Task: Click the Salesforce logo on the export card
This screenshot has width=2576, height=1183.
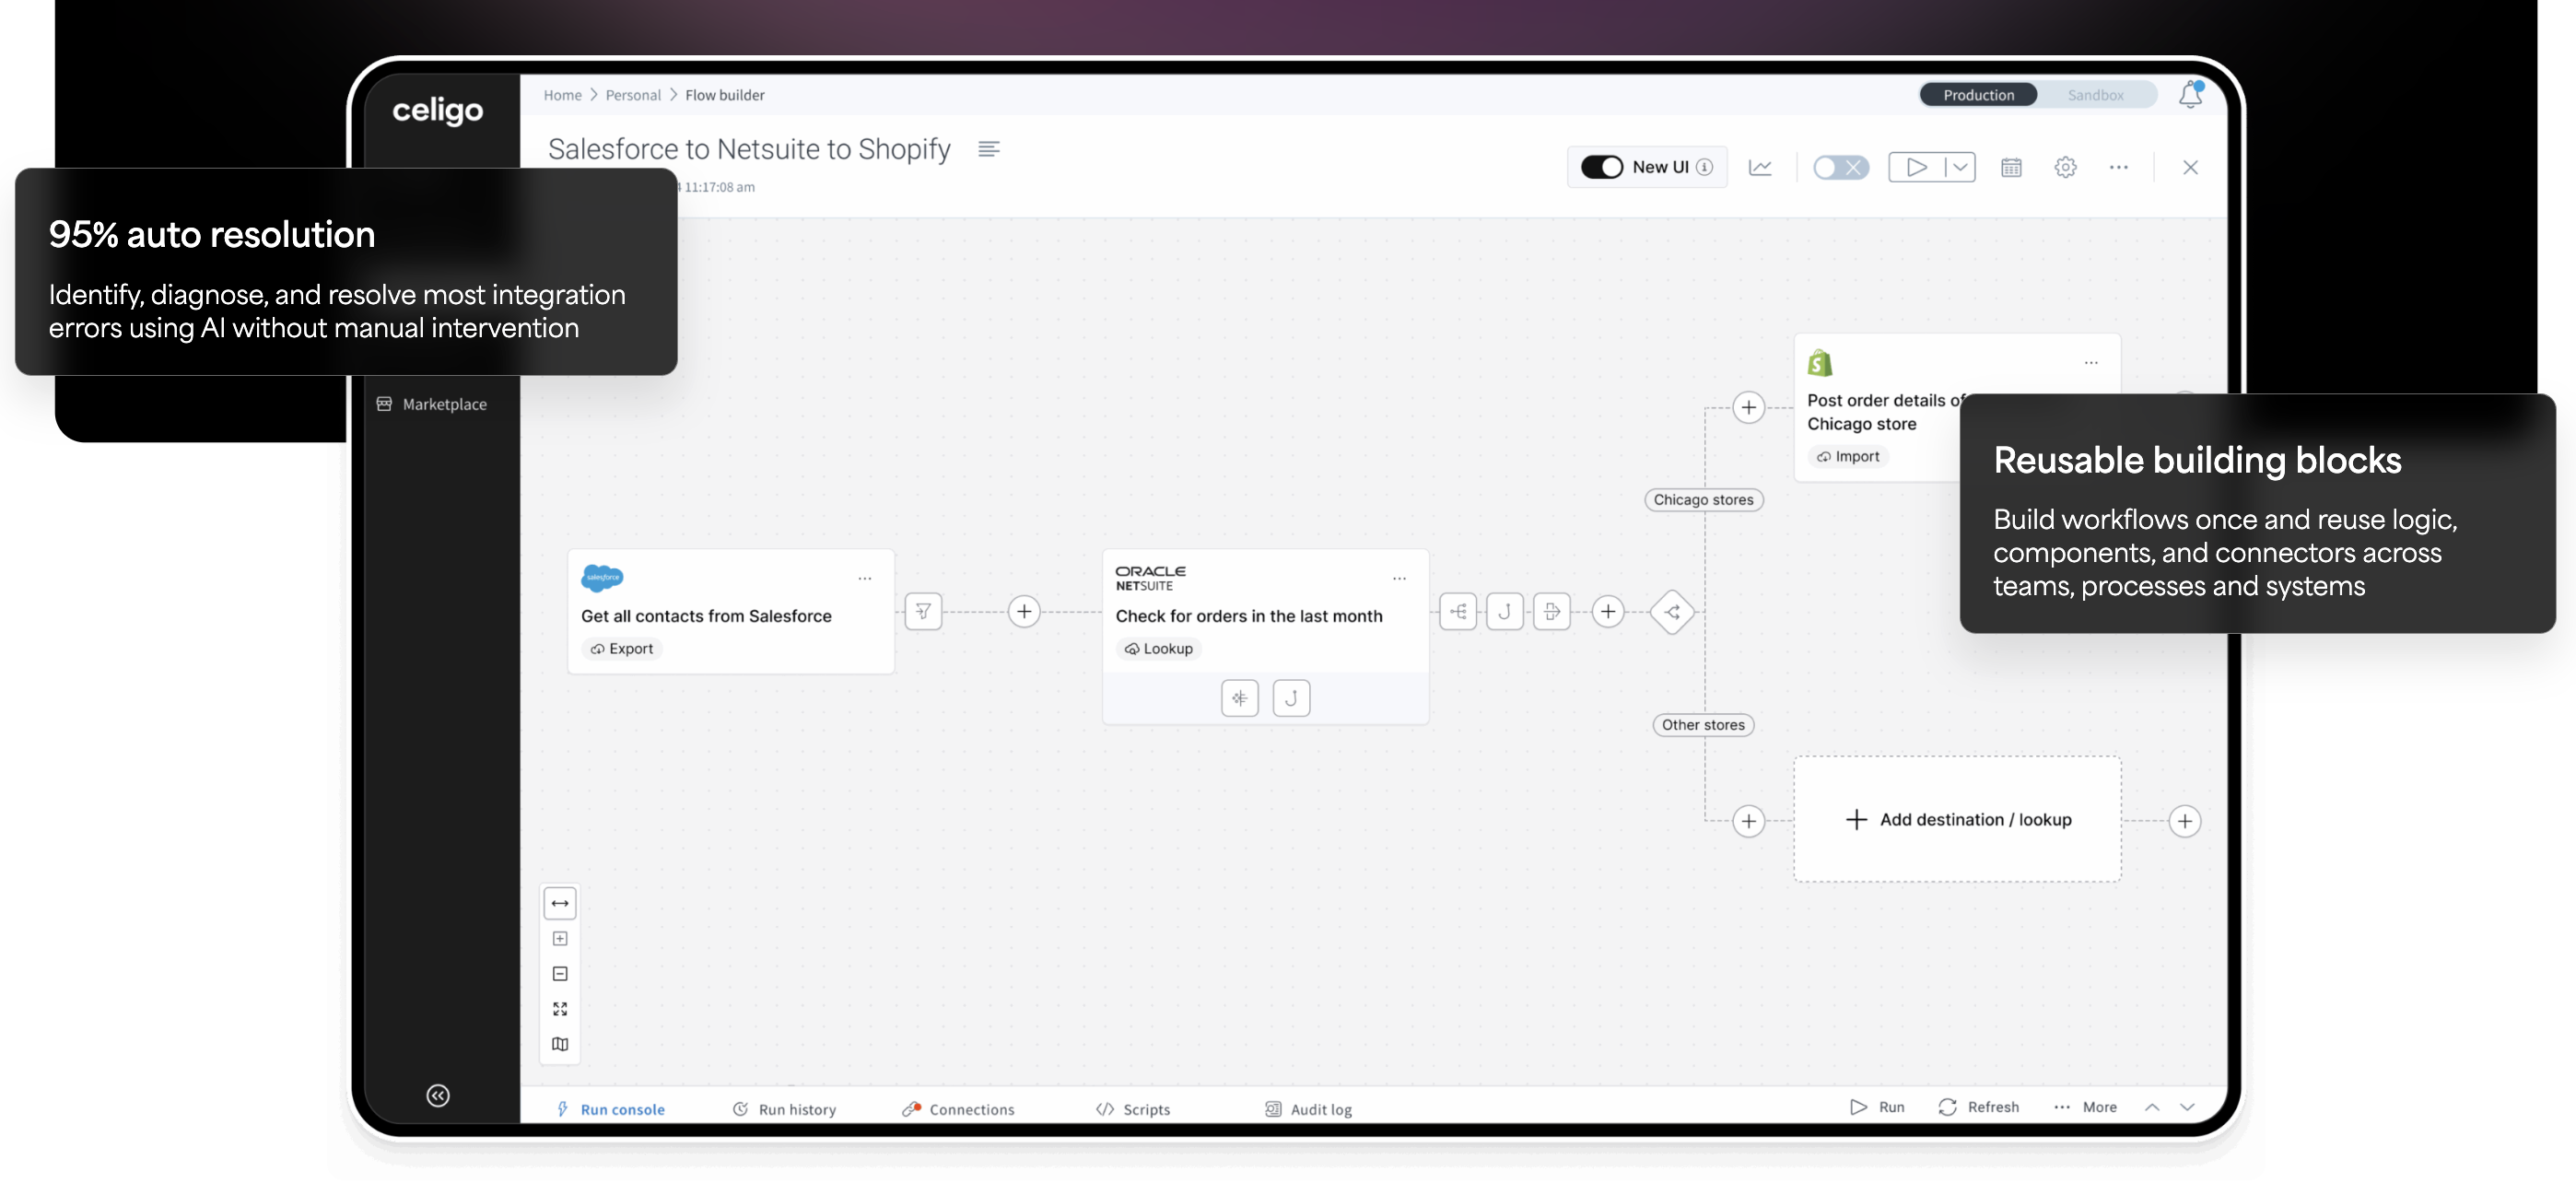Action: click(602, 577)
